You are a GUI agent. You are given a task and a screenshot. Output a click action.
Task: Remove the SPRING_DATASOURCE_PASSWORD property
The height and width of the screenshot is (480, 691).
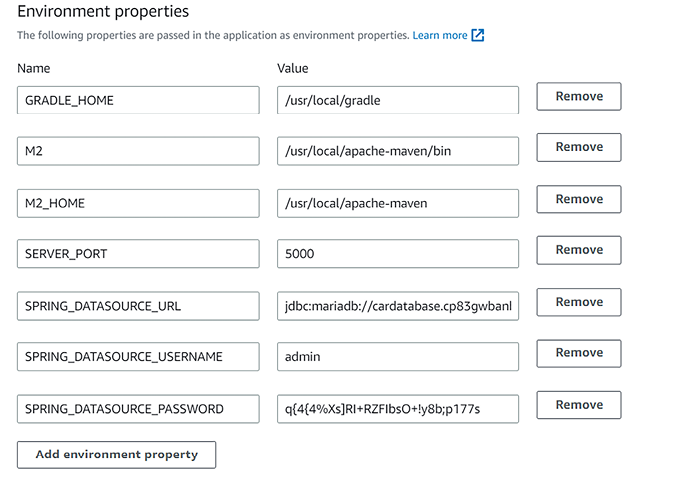(579, 405)
